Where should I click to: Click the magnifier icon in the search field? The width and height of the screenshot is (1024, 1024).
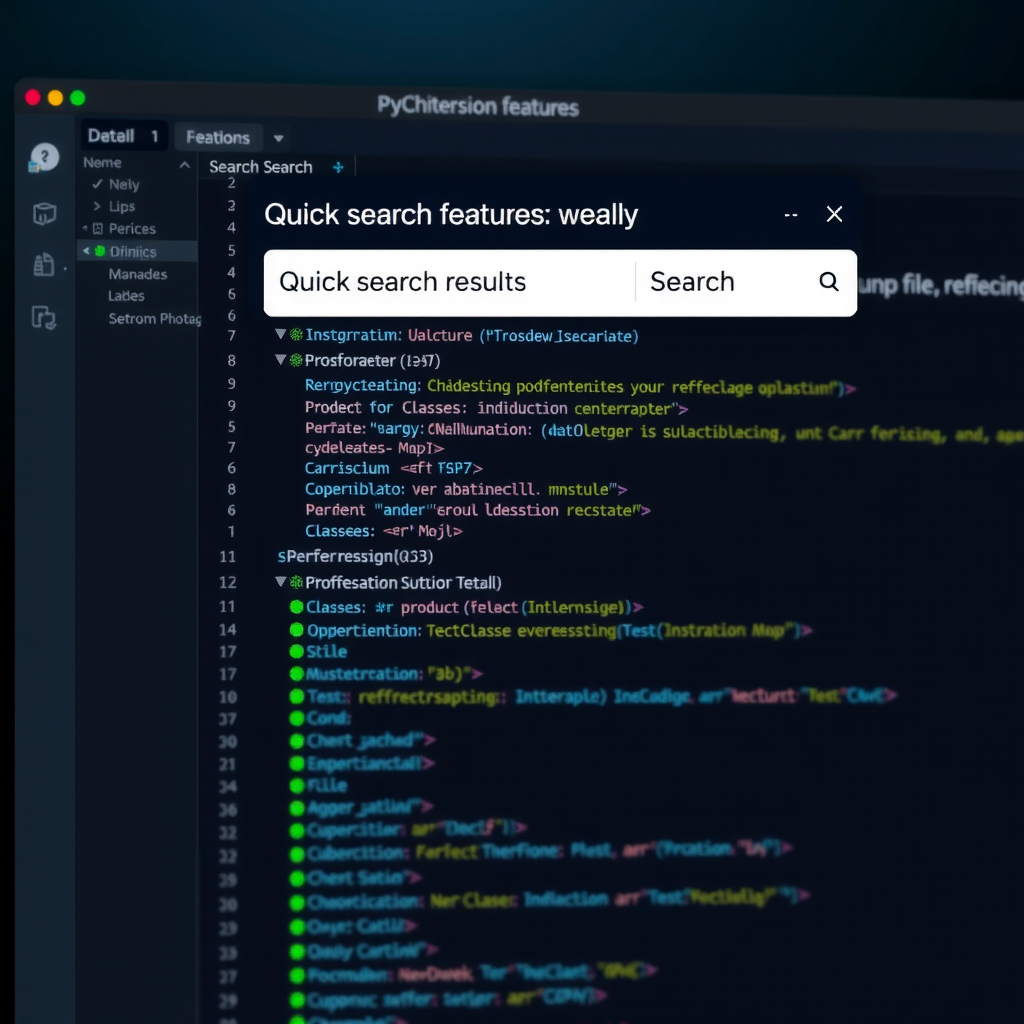pyautogui.click(x=828, y=282)
